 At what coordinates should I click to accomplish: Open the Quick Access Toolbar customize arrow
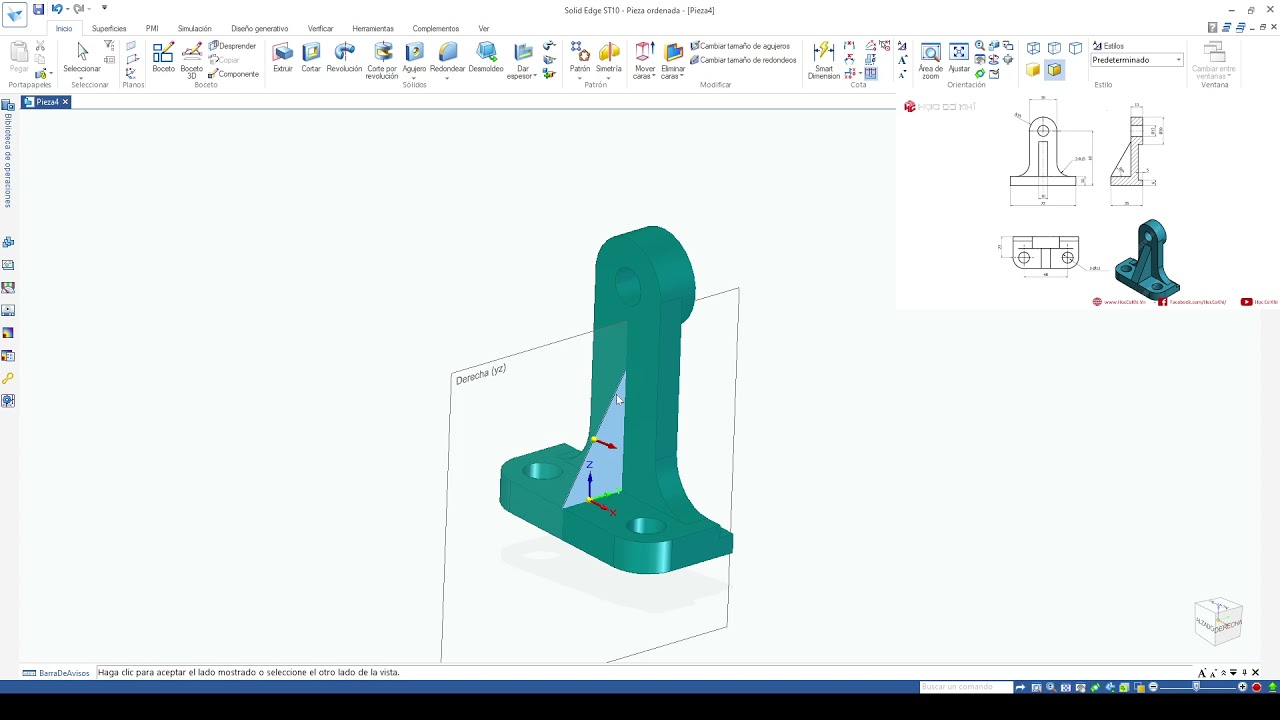coord(104,9)
